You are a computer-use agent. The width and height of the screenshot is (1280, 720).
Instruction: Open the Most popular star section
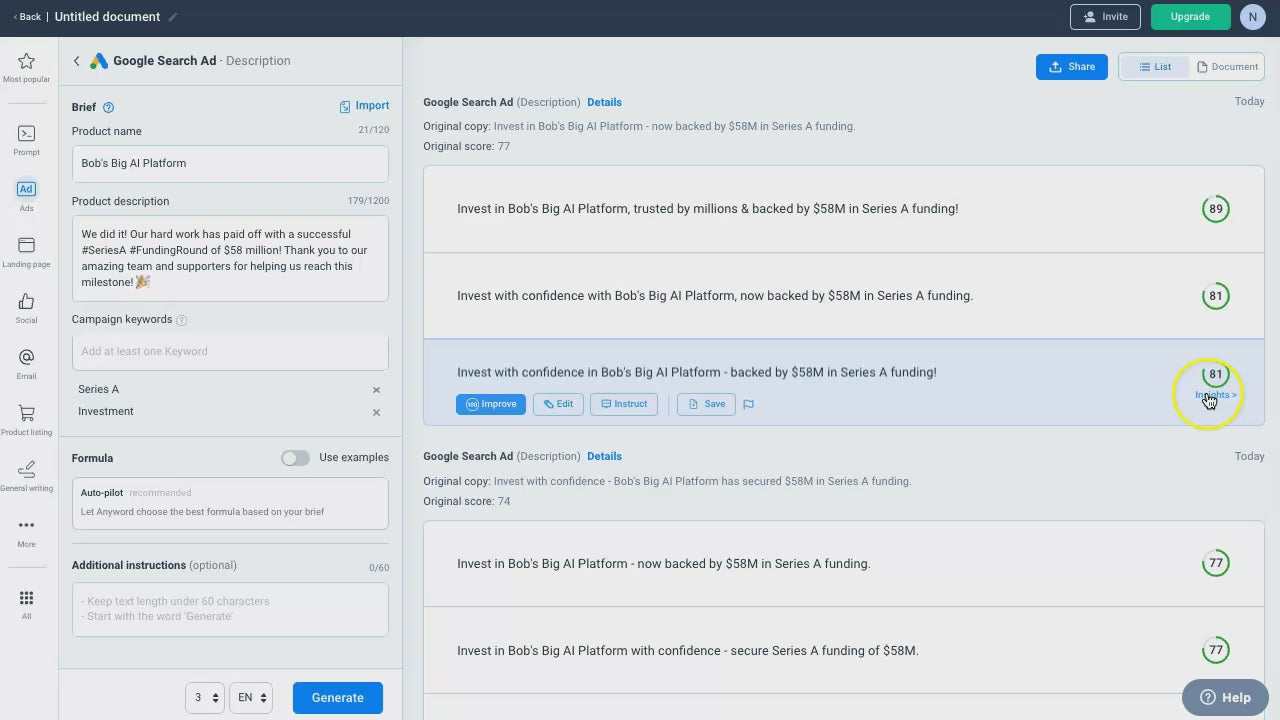[26, 68]
